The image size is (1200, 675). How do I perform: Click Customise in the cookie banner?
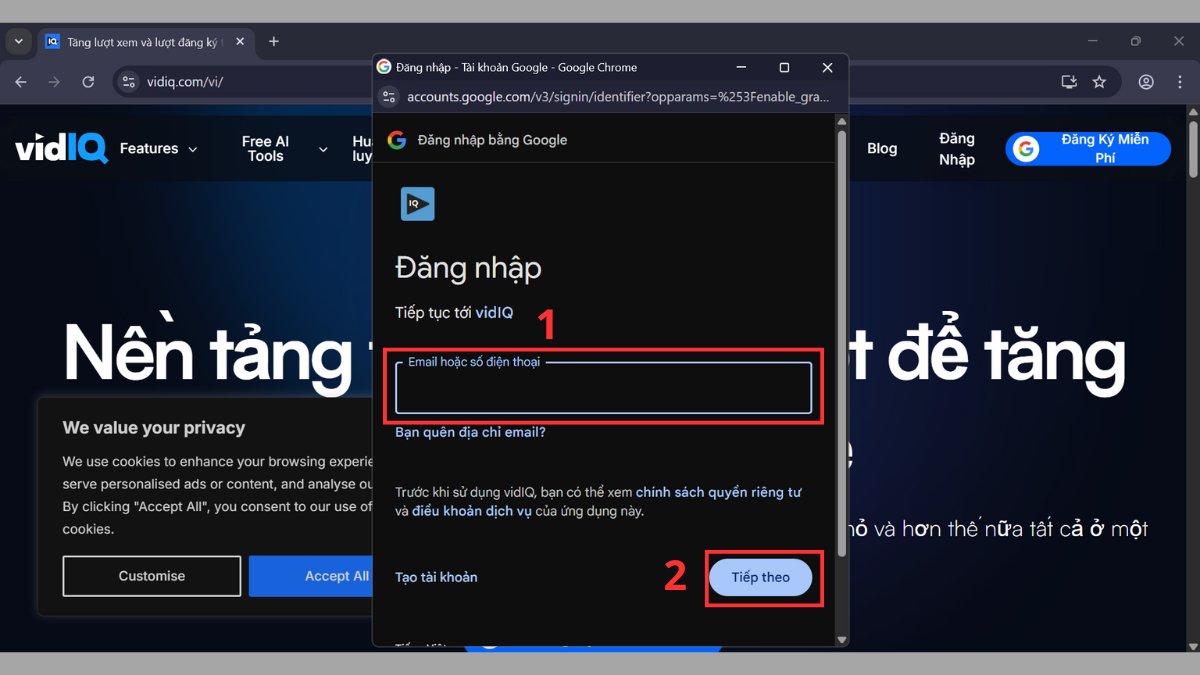[152, 576]
